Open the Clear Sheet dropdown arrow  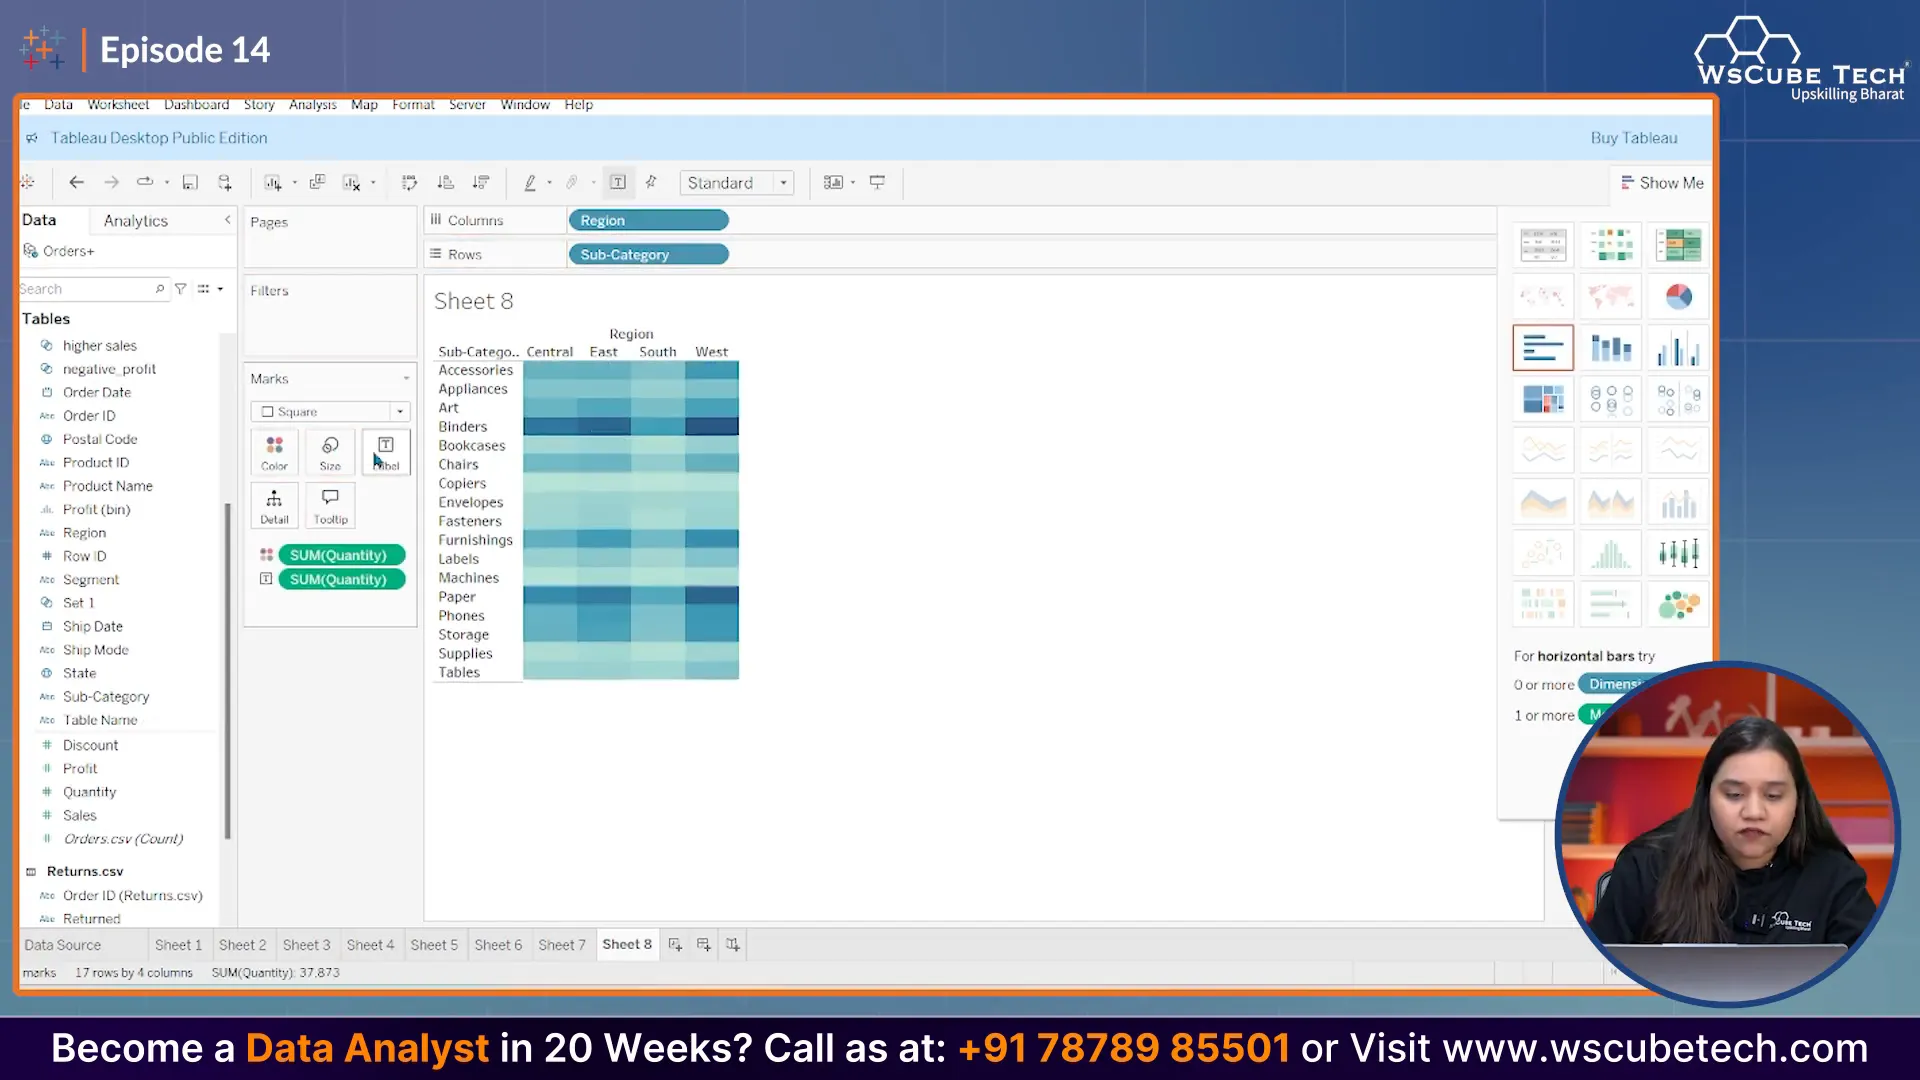coord(373,183)
